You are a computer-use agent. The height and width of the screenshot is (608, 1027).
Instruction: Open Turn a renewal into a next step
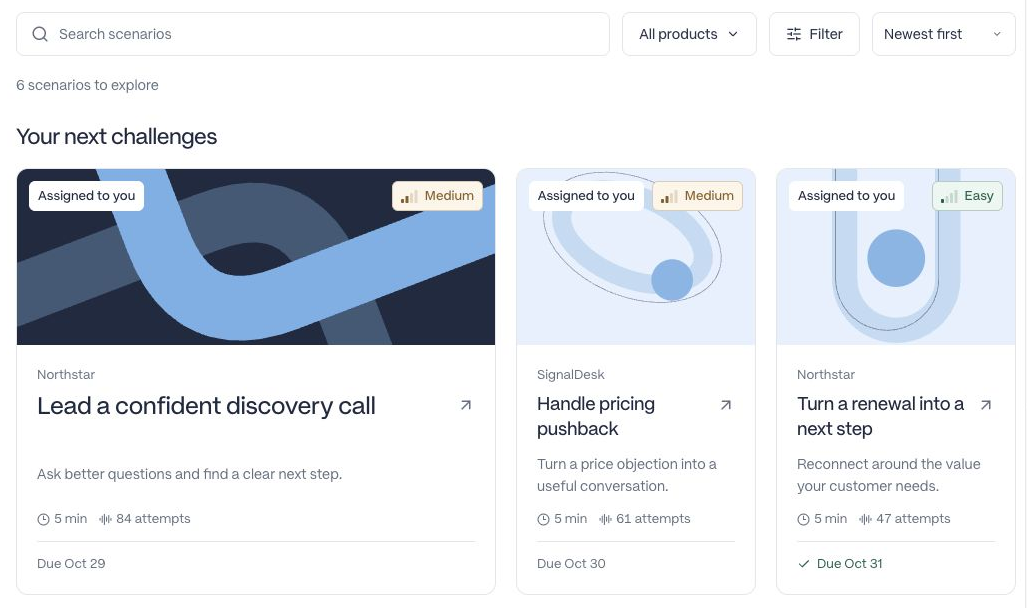(x=880, y=416)
